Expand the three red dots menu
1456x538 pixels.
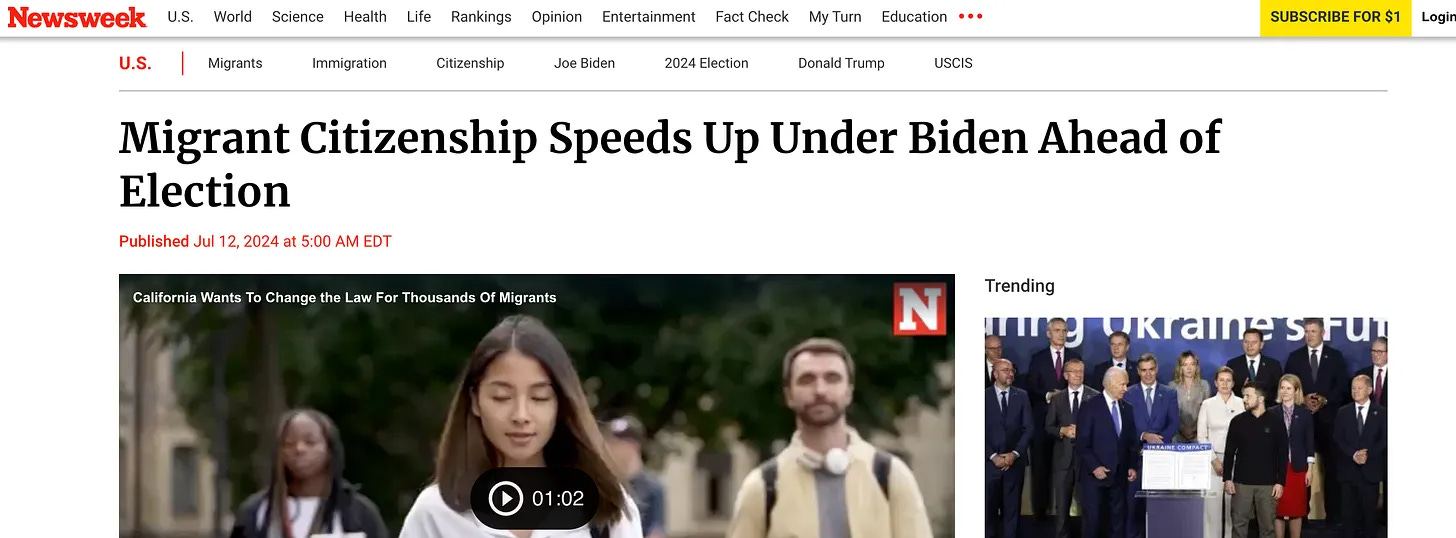click(x=970, y=17)
